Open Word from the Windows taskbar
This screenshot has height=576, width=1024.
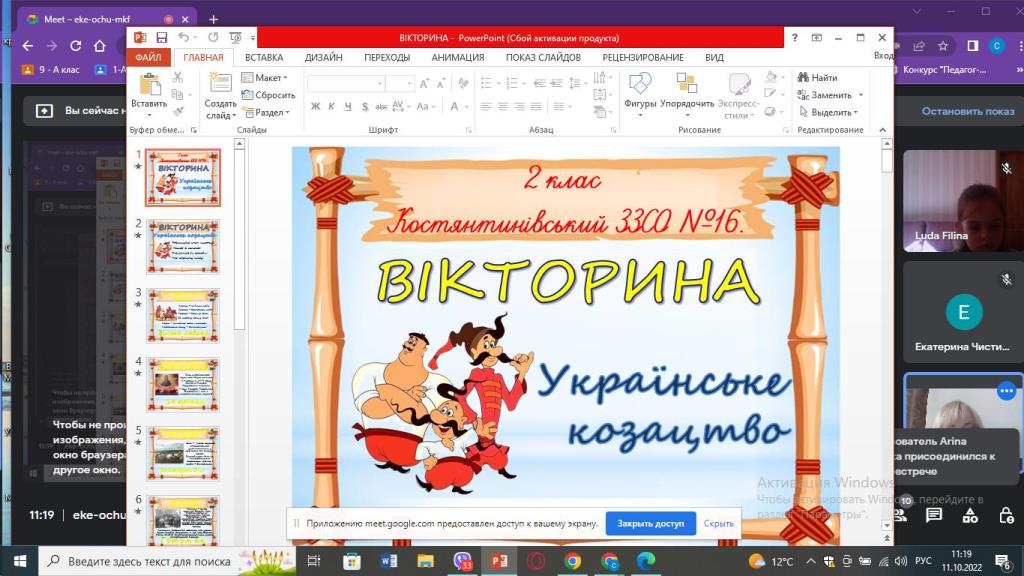tap(389, 561)
